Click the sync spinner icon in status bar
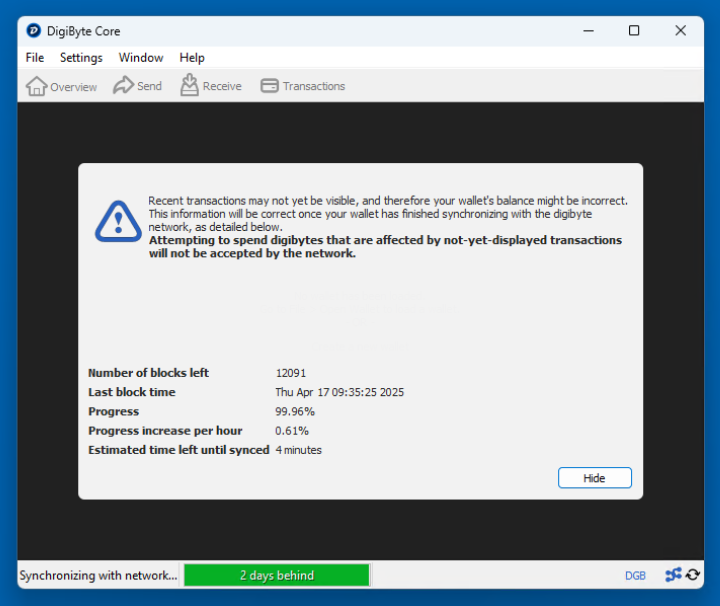This screenshot has height=606, width=720. coord(693,574)
